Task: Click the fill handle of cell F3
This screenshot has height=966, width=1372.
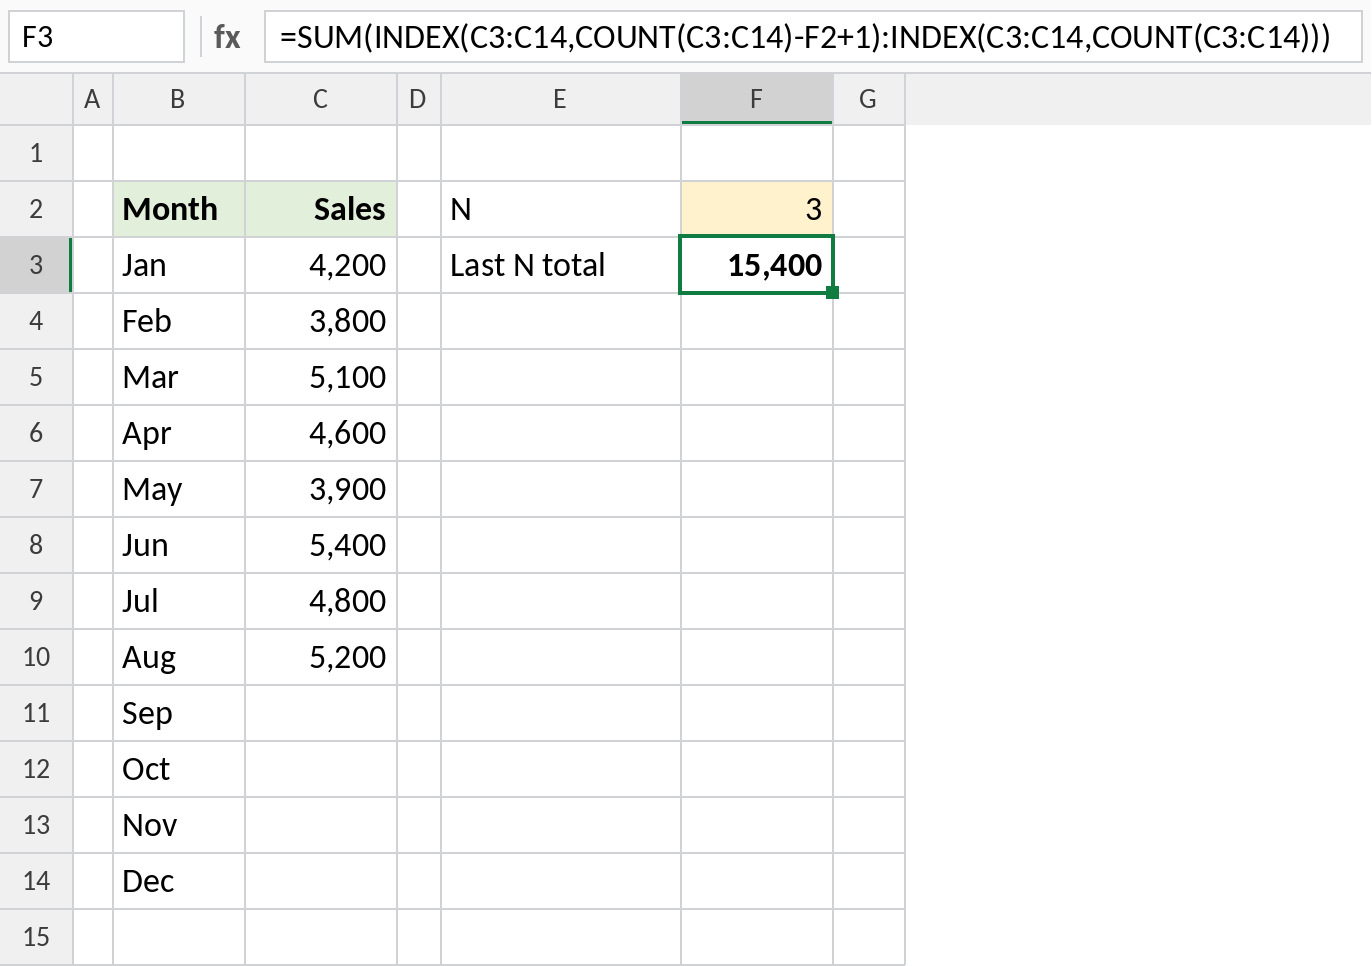Action: 833,293
